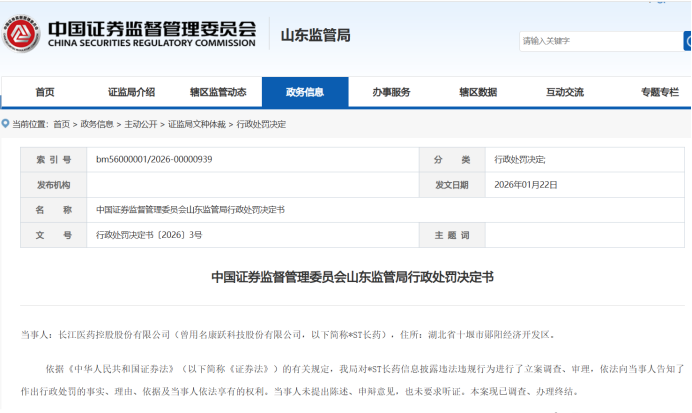Click the 主题词 table label

pyautogui.click(x=452, y=235)
